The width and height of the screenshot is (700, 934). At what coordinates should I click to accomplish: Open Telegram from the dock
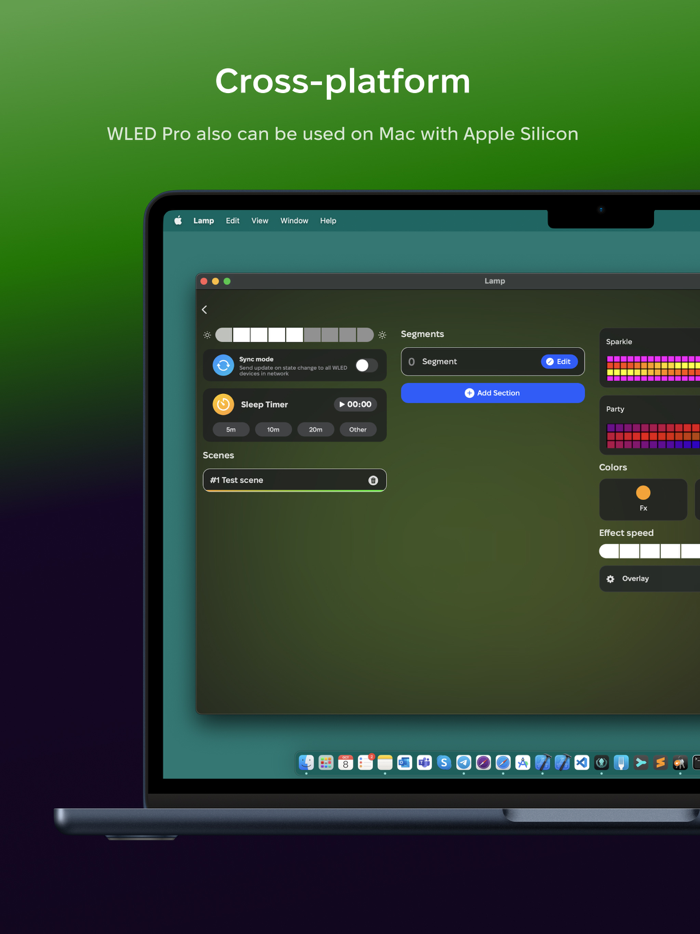pos(463,762)
